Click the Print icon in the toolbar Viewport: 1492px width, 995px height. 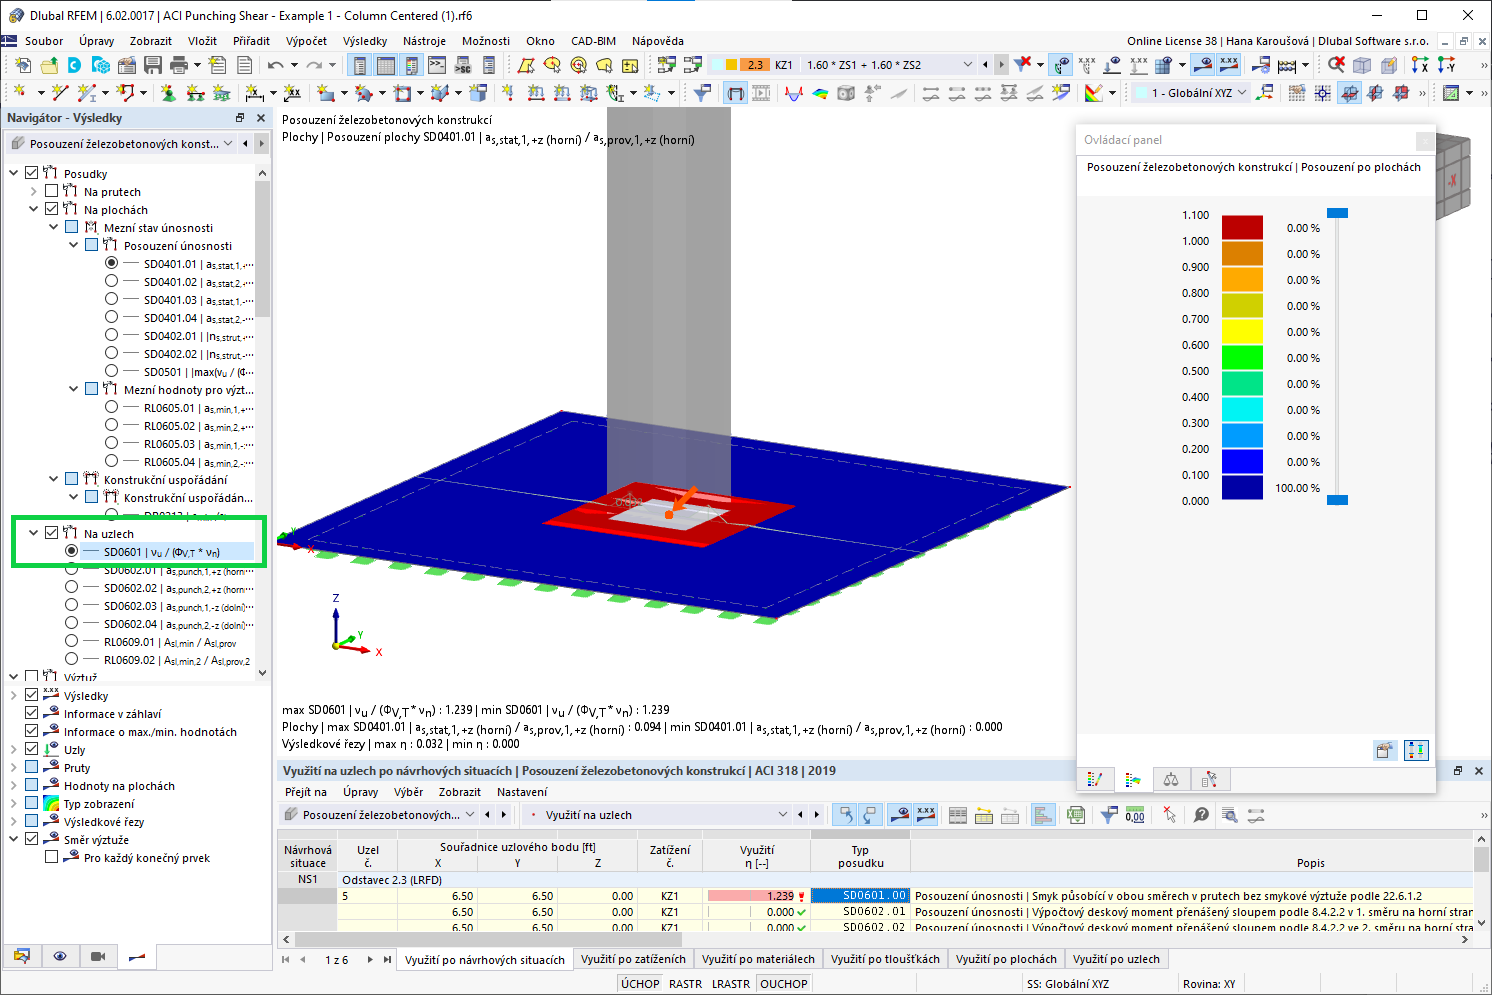point(178,64)
